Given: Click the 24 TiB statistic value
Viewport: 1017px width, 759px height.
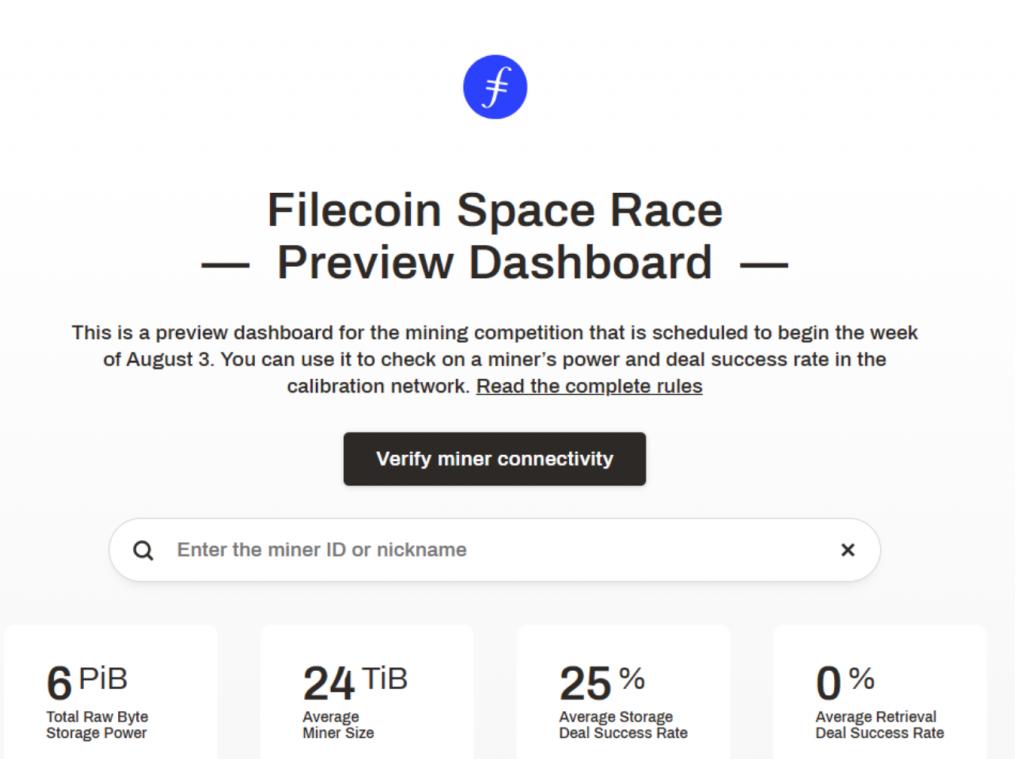Looking at the screenshot, I should point(353,683).
